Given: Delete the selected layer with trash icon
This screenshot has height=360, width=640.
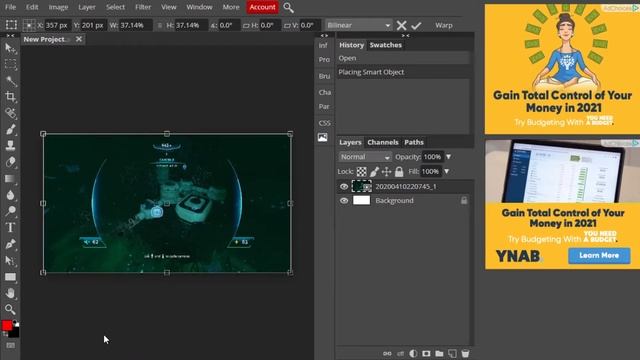Looking at the screenshot, I should 465,353.
